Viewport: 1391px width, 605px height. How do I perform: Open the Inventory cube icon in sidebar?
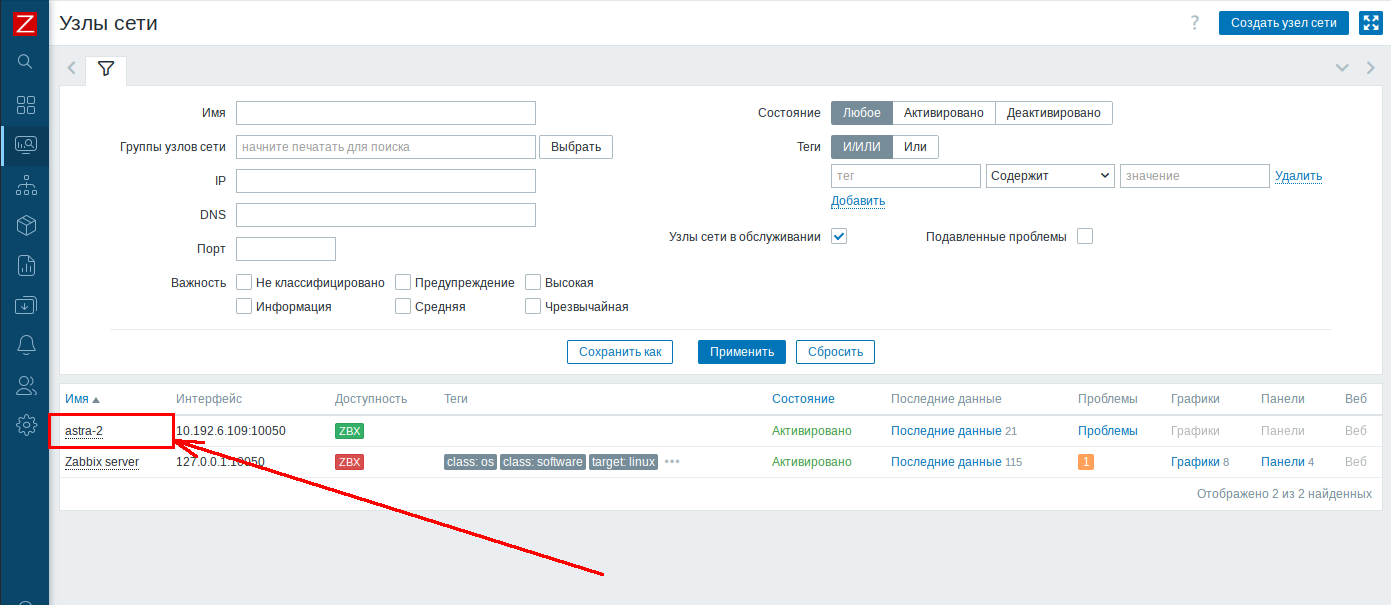(26, 225)
